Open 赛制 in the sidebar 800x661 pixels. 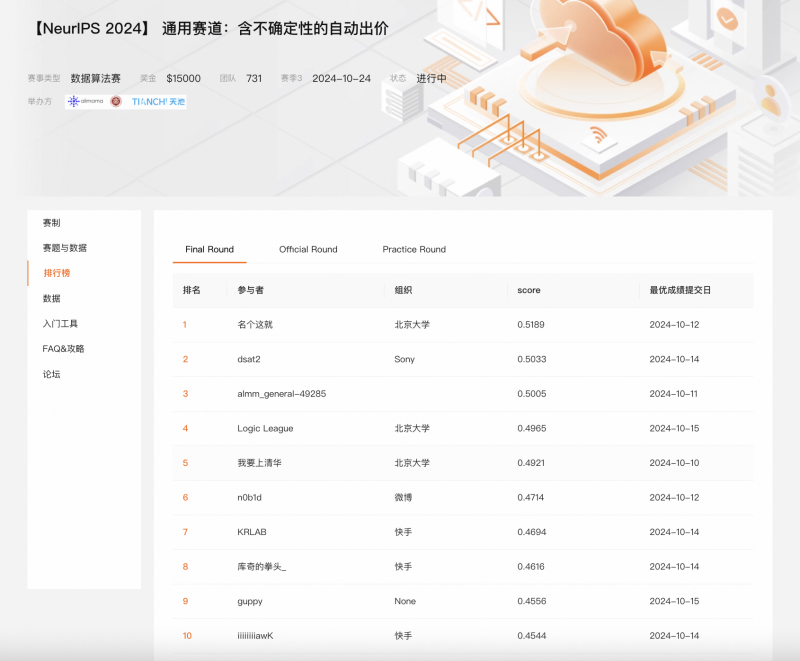click(x=52, y=223)
